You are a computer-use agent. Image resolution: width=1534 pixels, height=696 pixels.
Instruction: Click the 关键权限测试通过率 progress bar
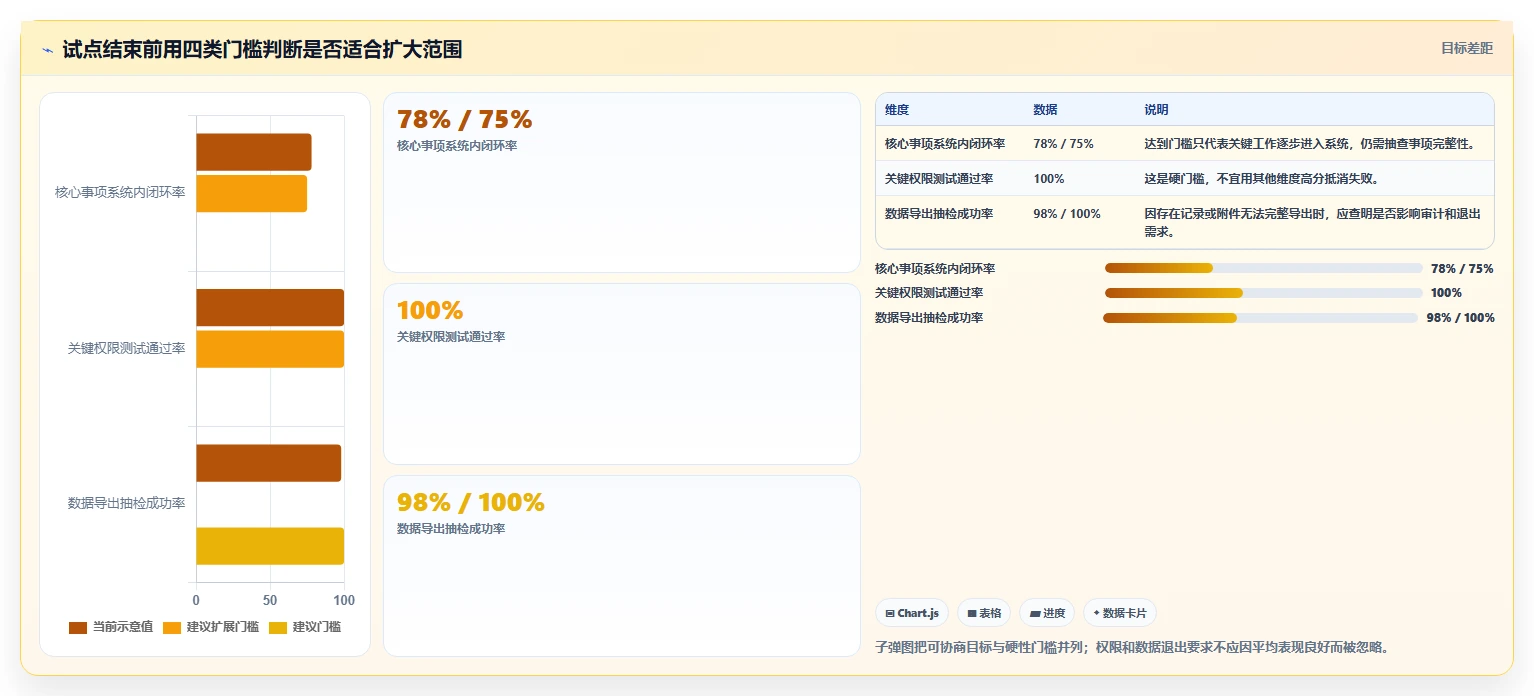1263,293
